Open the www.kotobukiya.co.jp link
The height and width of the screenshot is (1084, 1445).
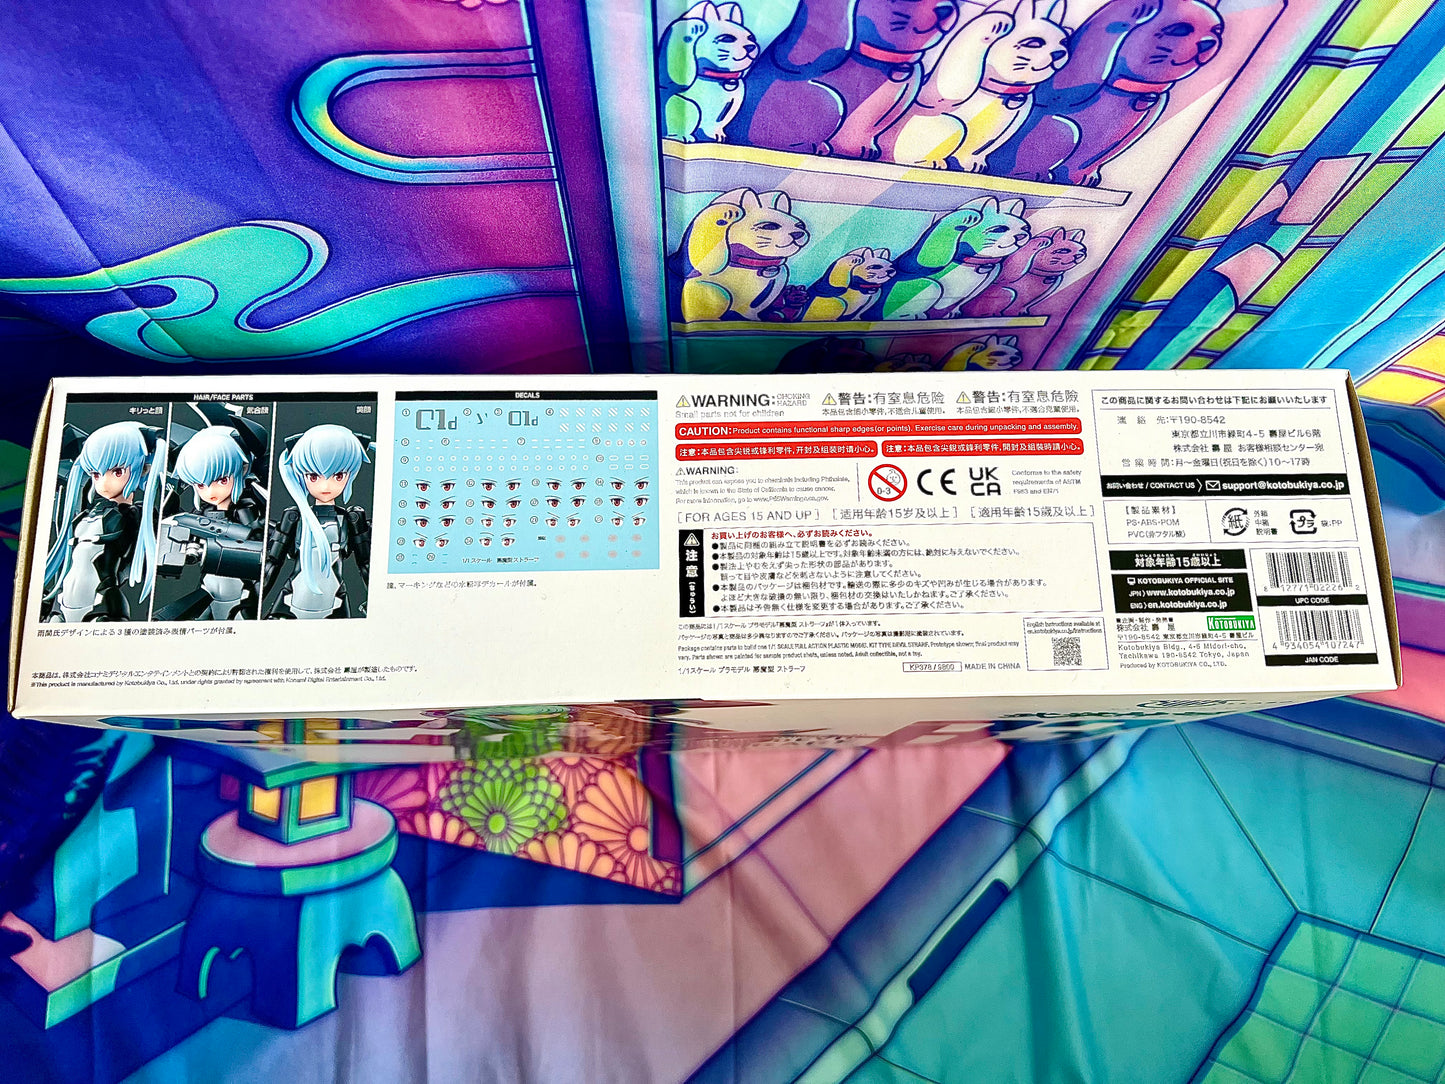click(x=1191, y=592)
